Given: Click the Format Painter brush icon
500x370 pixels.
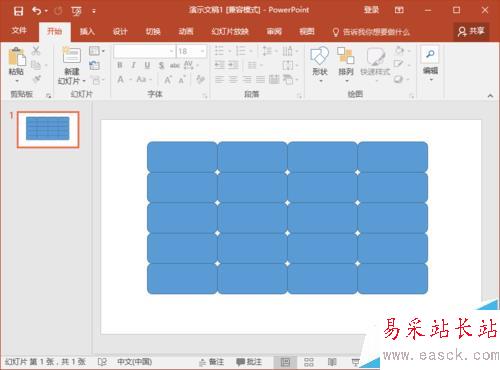Looking at the screenshot, I should click(x=37, y=79).
